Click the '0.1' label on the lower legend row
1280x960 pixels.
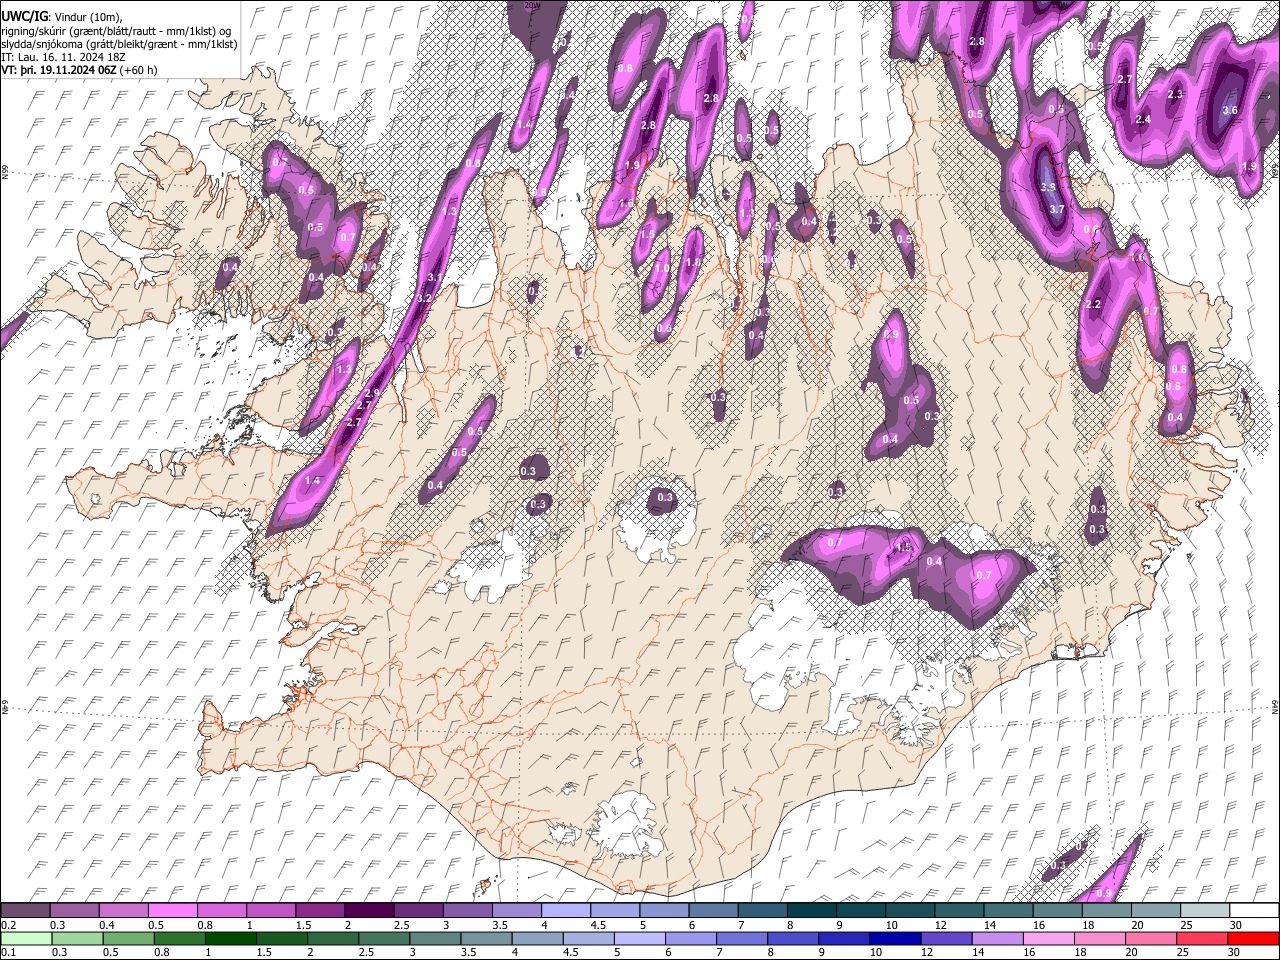click(x=8, y=953)
